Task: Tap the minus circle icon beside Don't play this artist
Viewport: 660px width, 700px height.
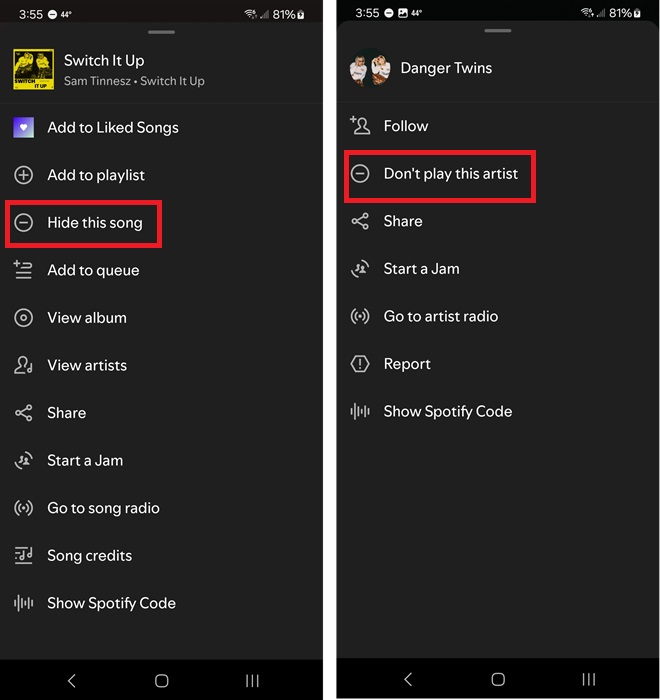Action: (360, 173)
